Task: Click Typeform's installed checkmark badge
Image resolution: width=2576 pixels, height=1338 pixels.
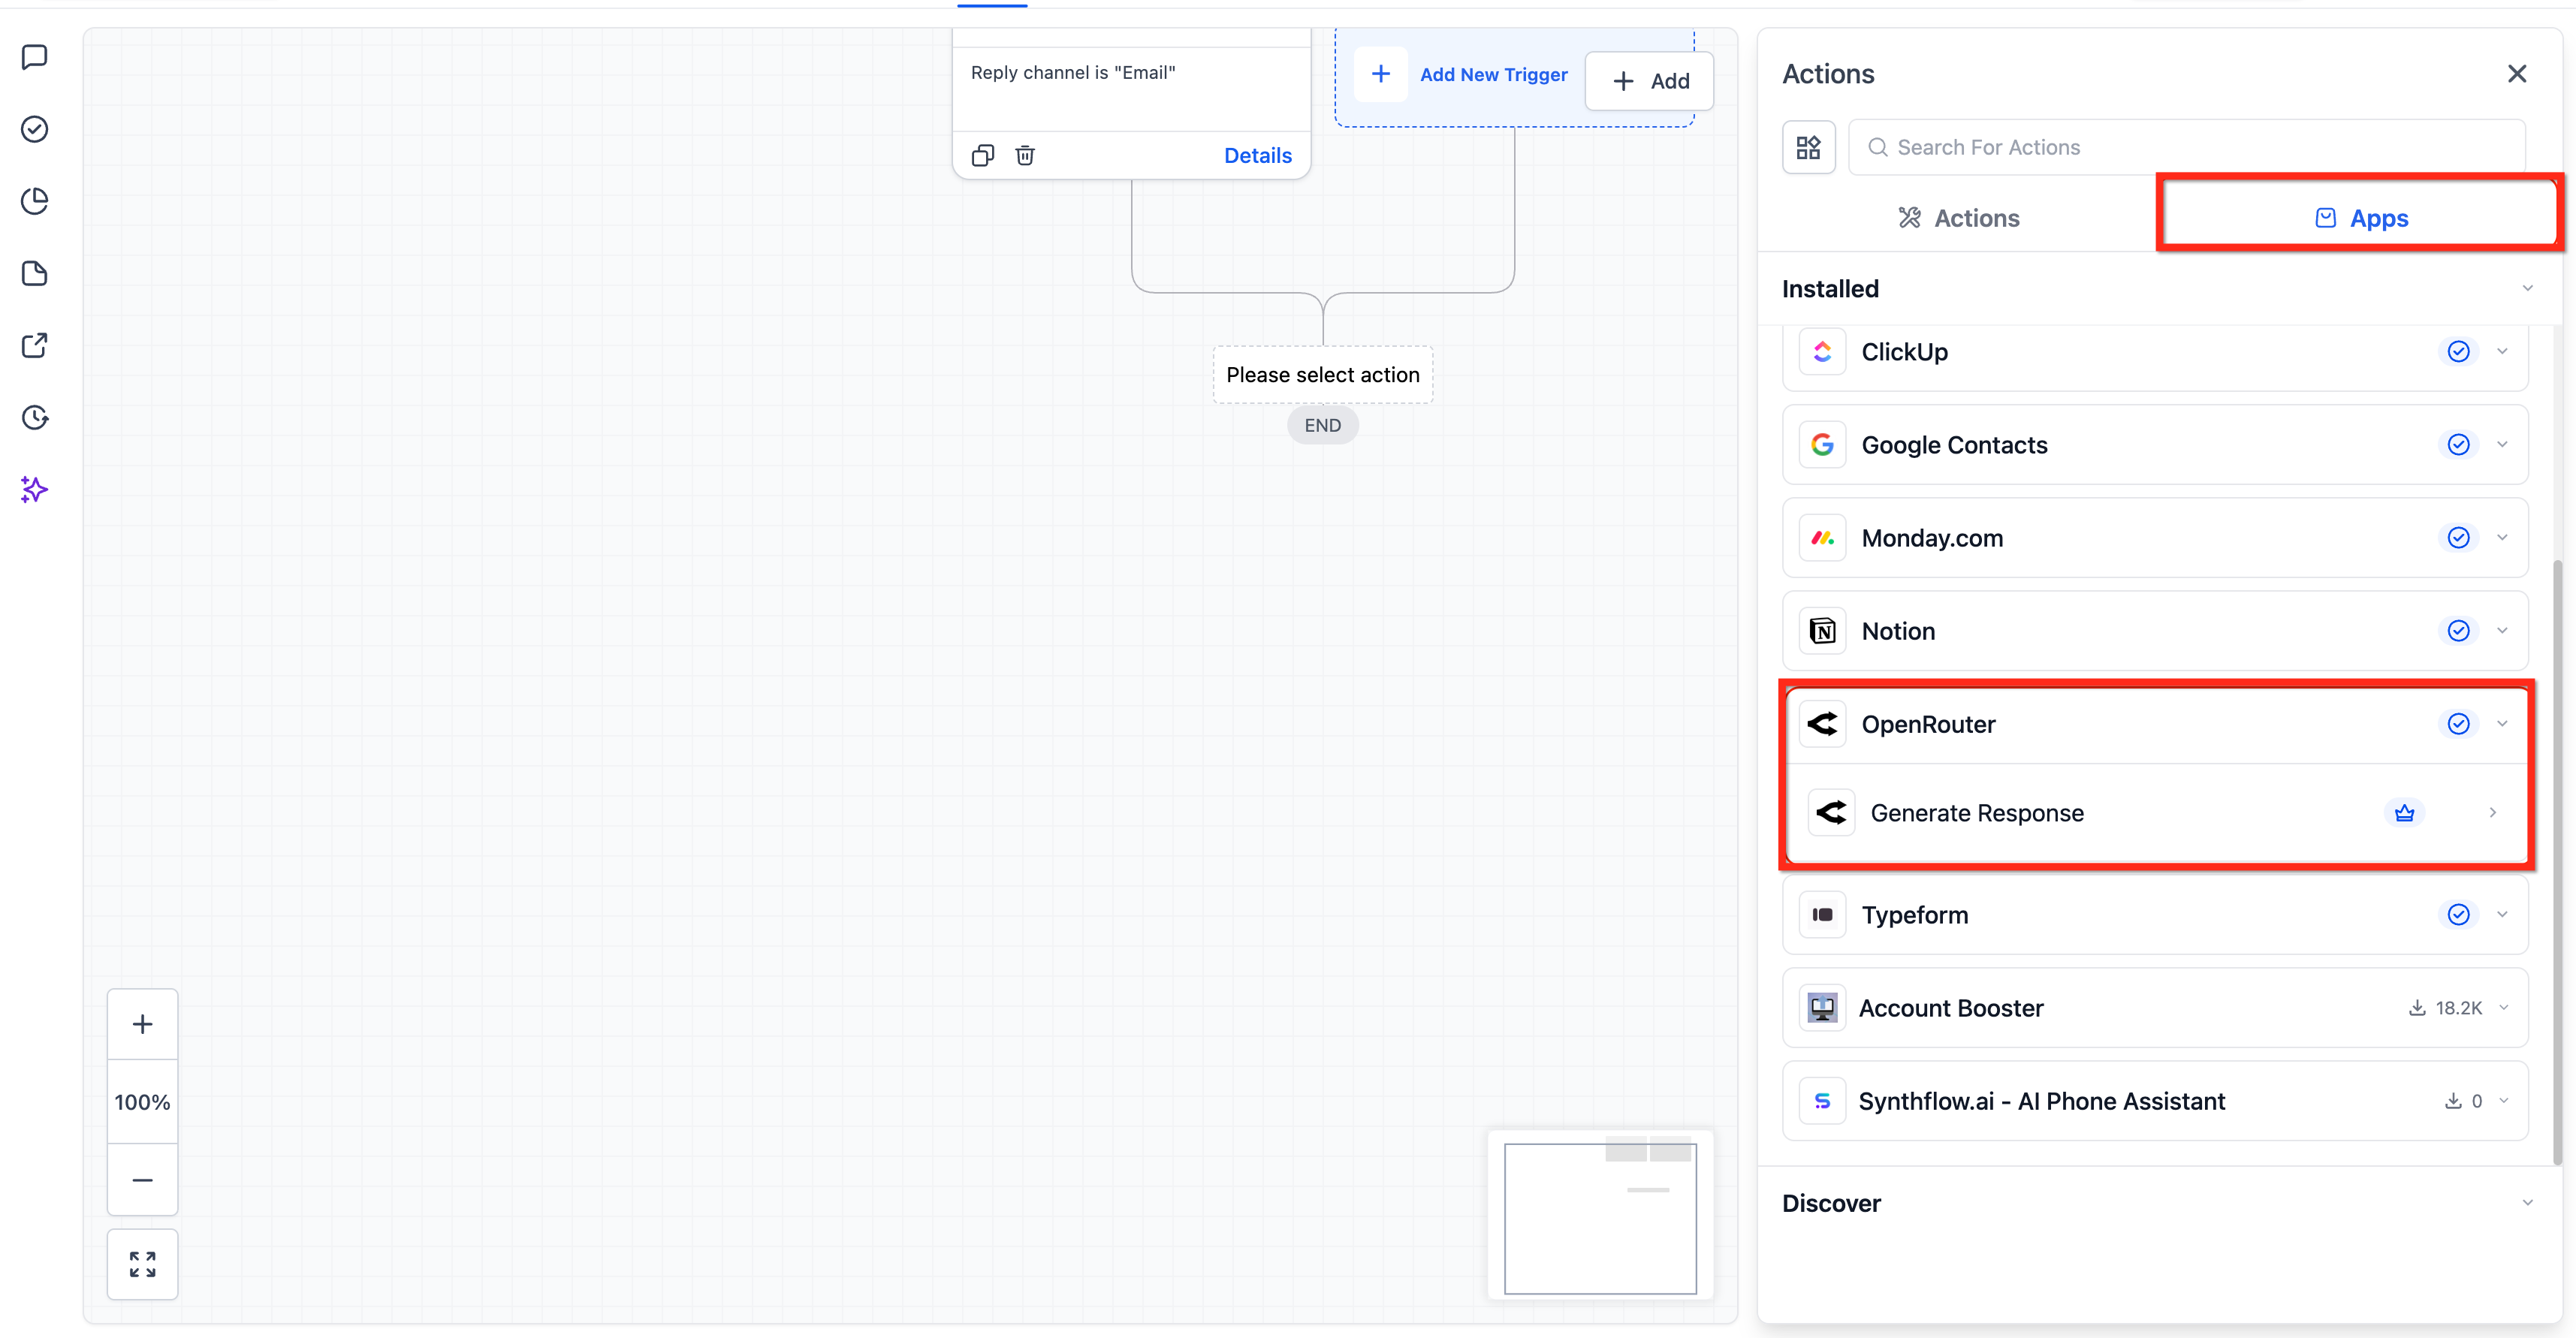Action: pos(2458,914)
